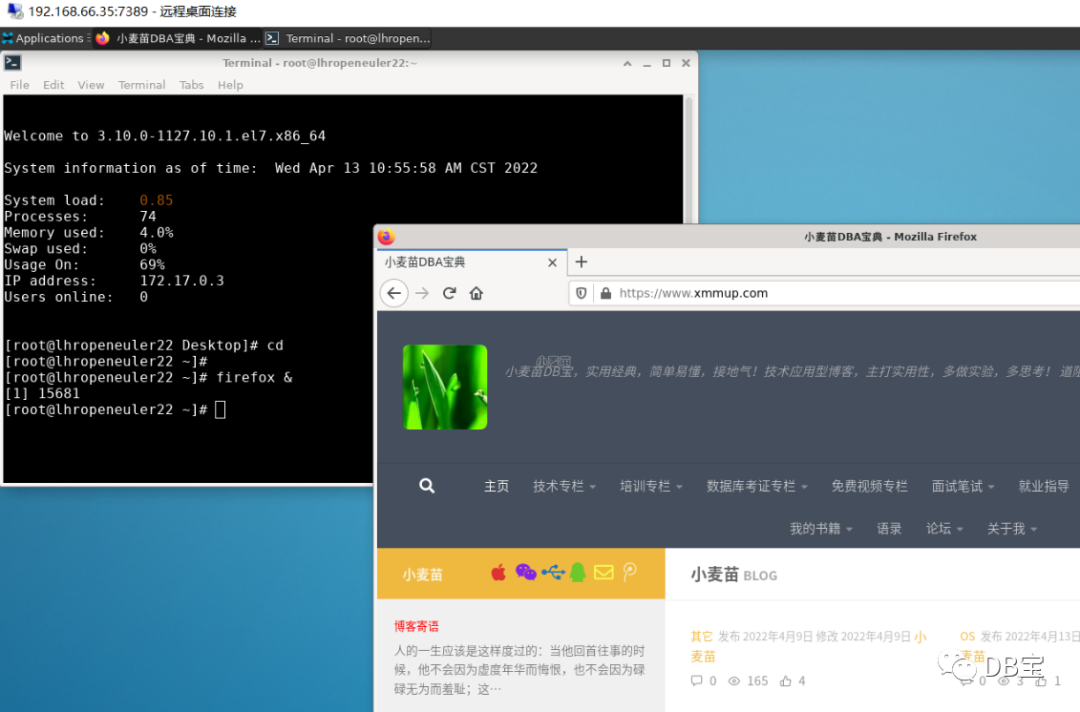Reload the page in Firefox

[449, 293]
